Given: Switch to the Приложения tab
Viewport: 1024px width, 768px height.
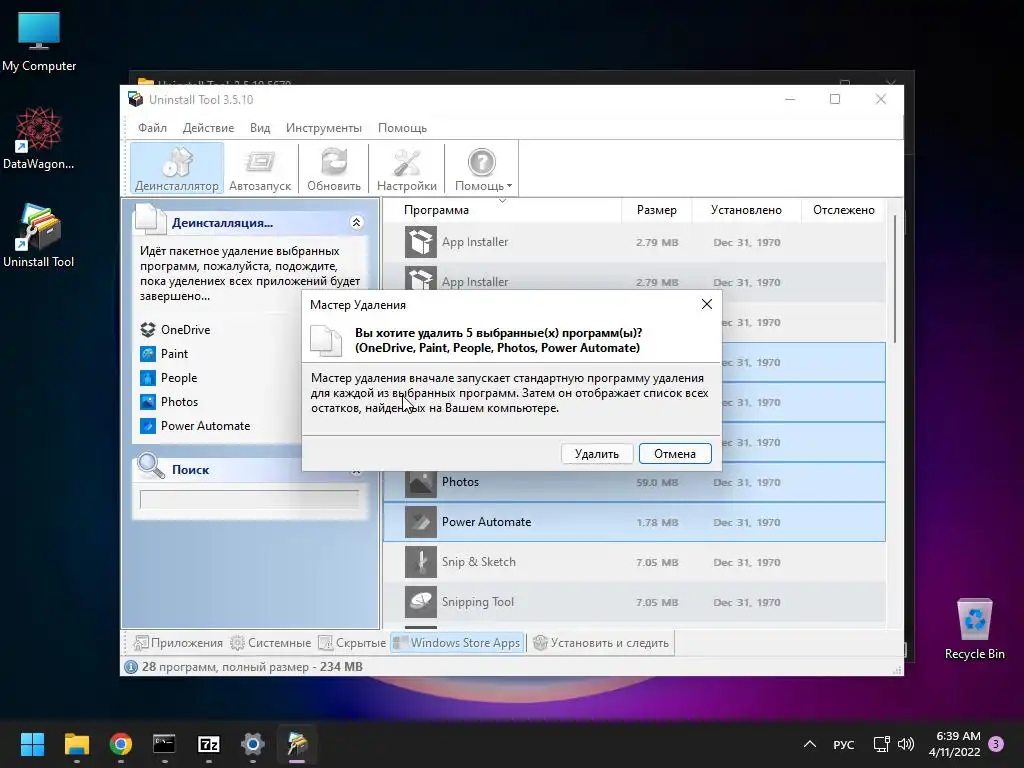Looking at the screenshot, I should coord(178,643).
